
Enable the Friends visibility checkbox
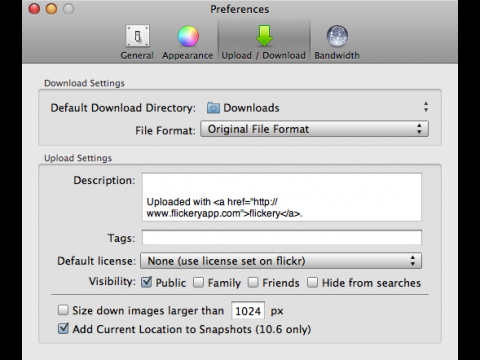253,282
